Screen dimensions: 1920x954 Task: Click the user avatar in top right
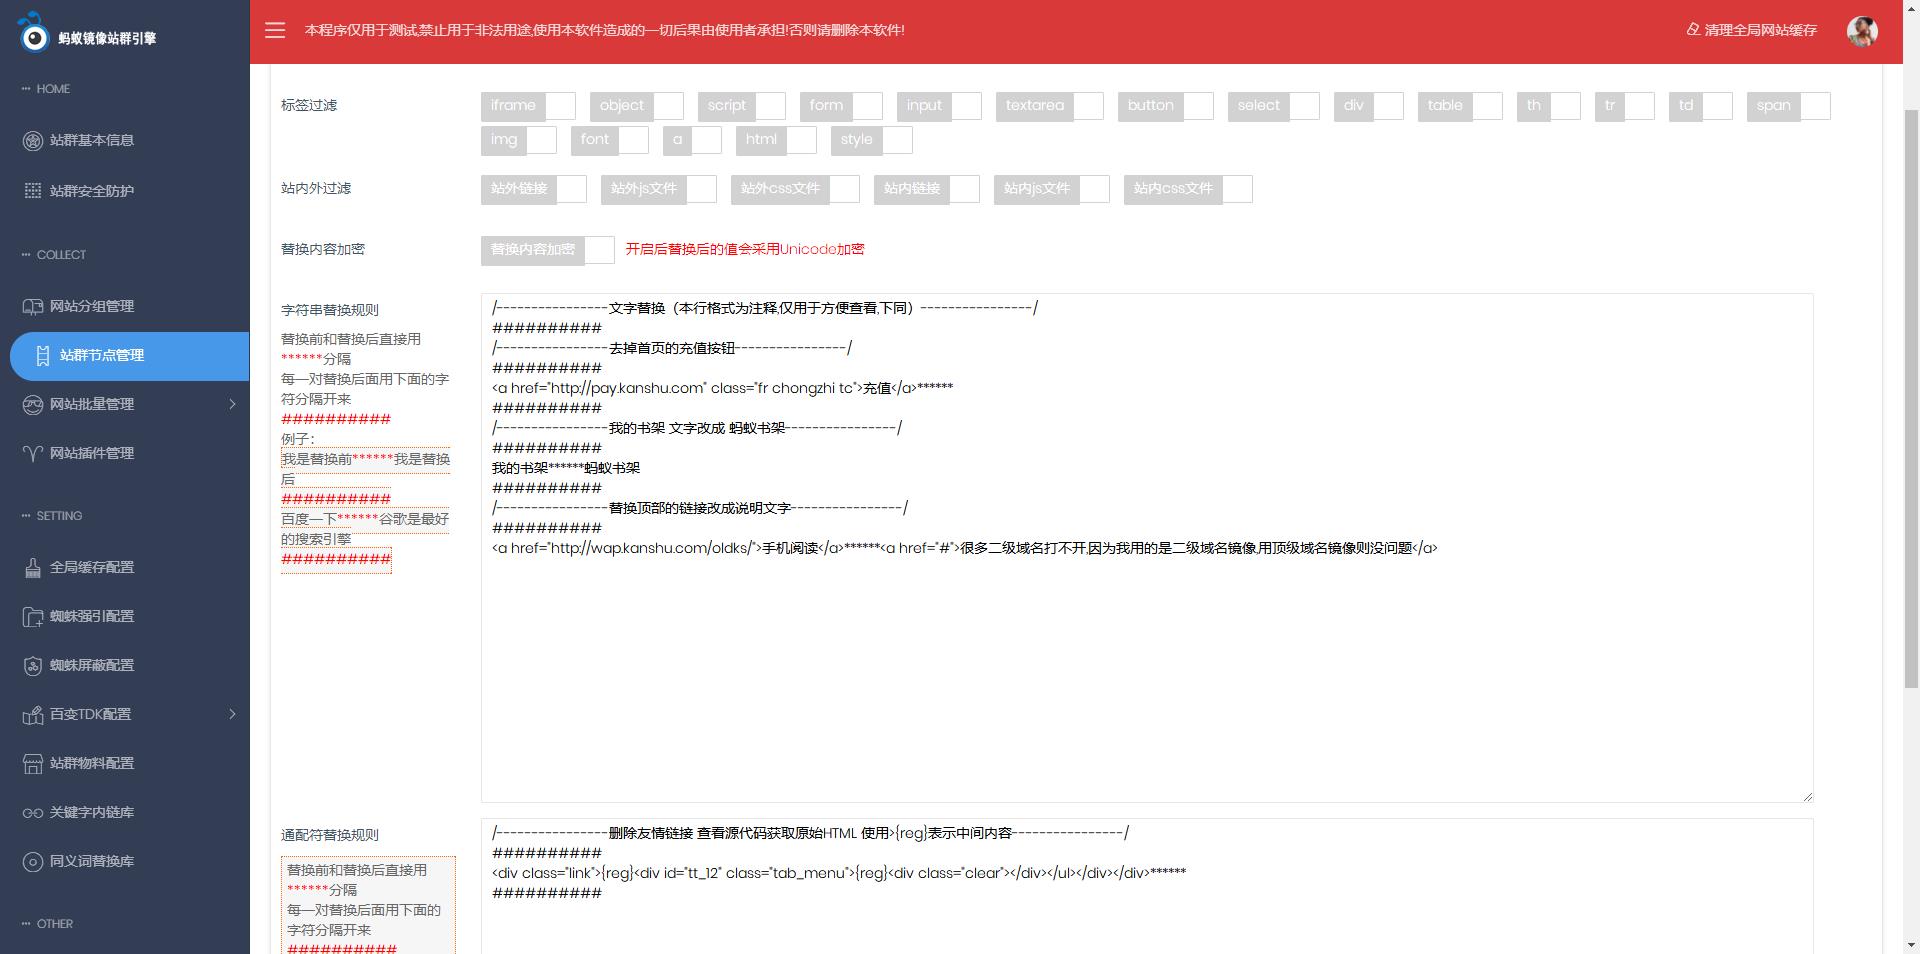(1861, 31)
